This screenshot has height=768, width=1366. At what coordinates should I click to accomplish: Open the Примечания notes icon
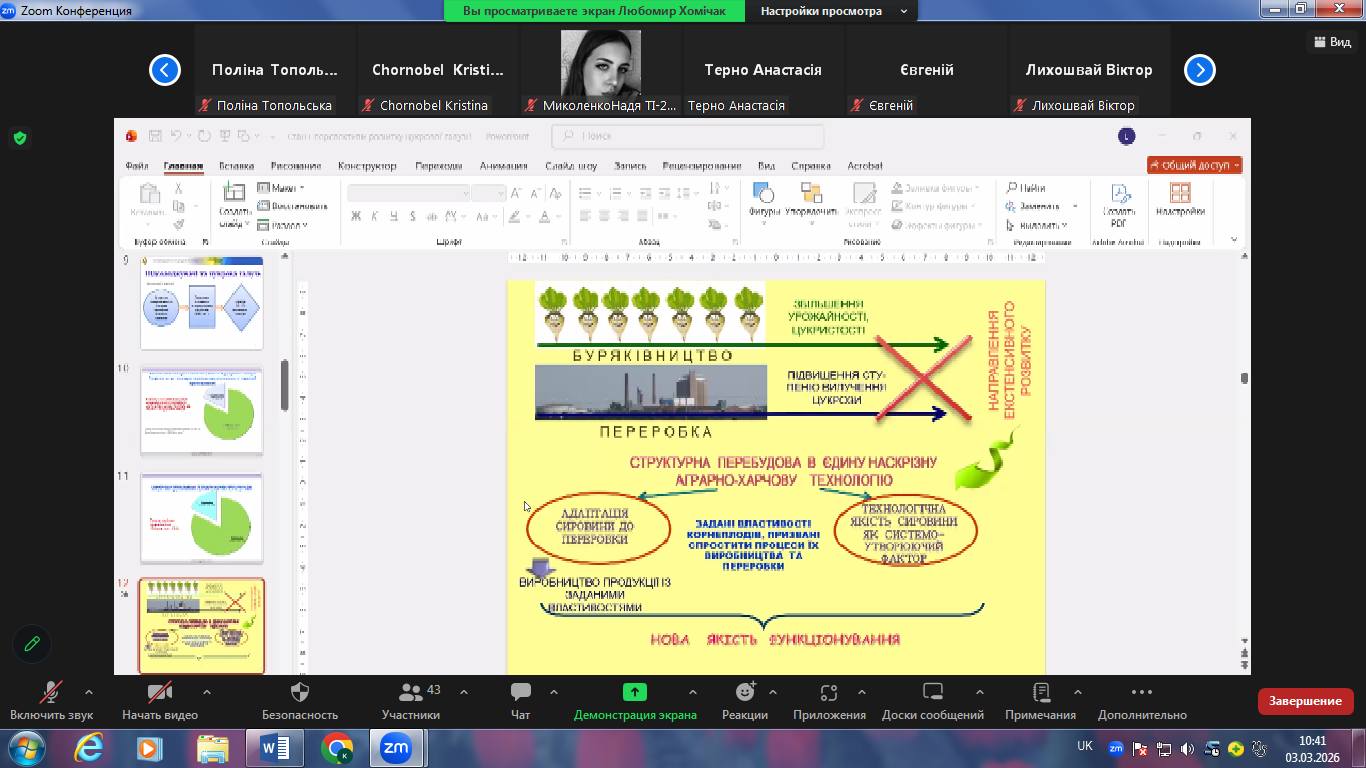pos(1040,693)
